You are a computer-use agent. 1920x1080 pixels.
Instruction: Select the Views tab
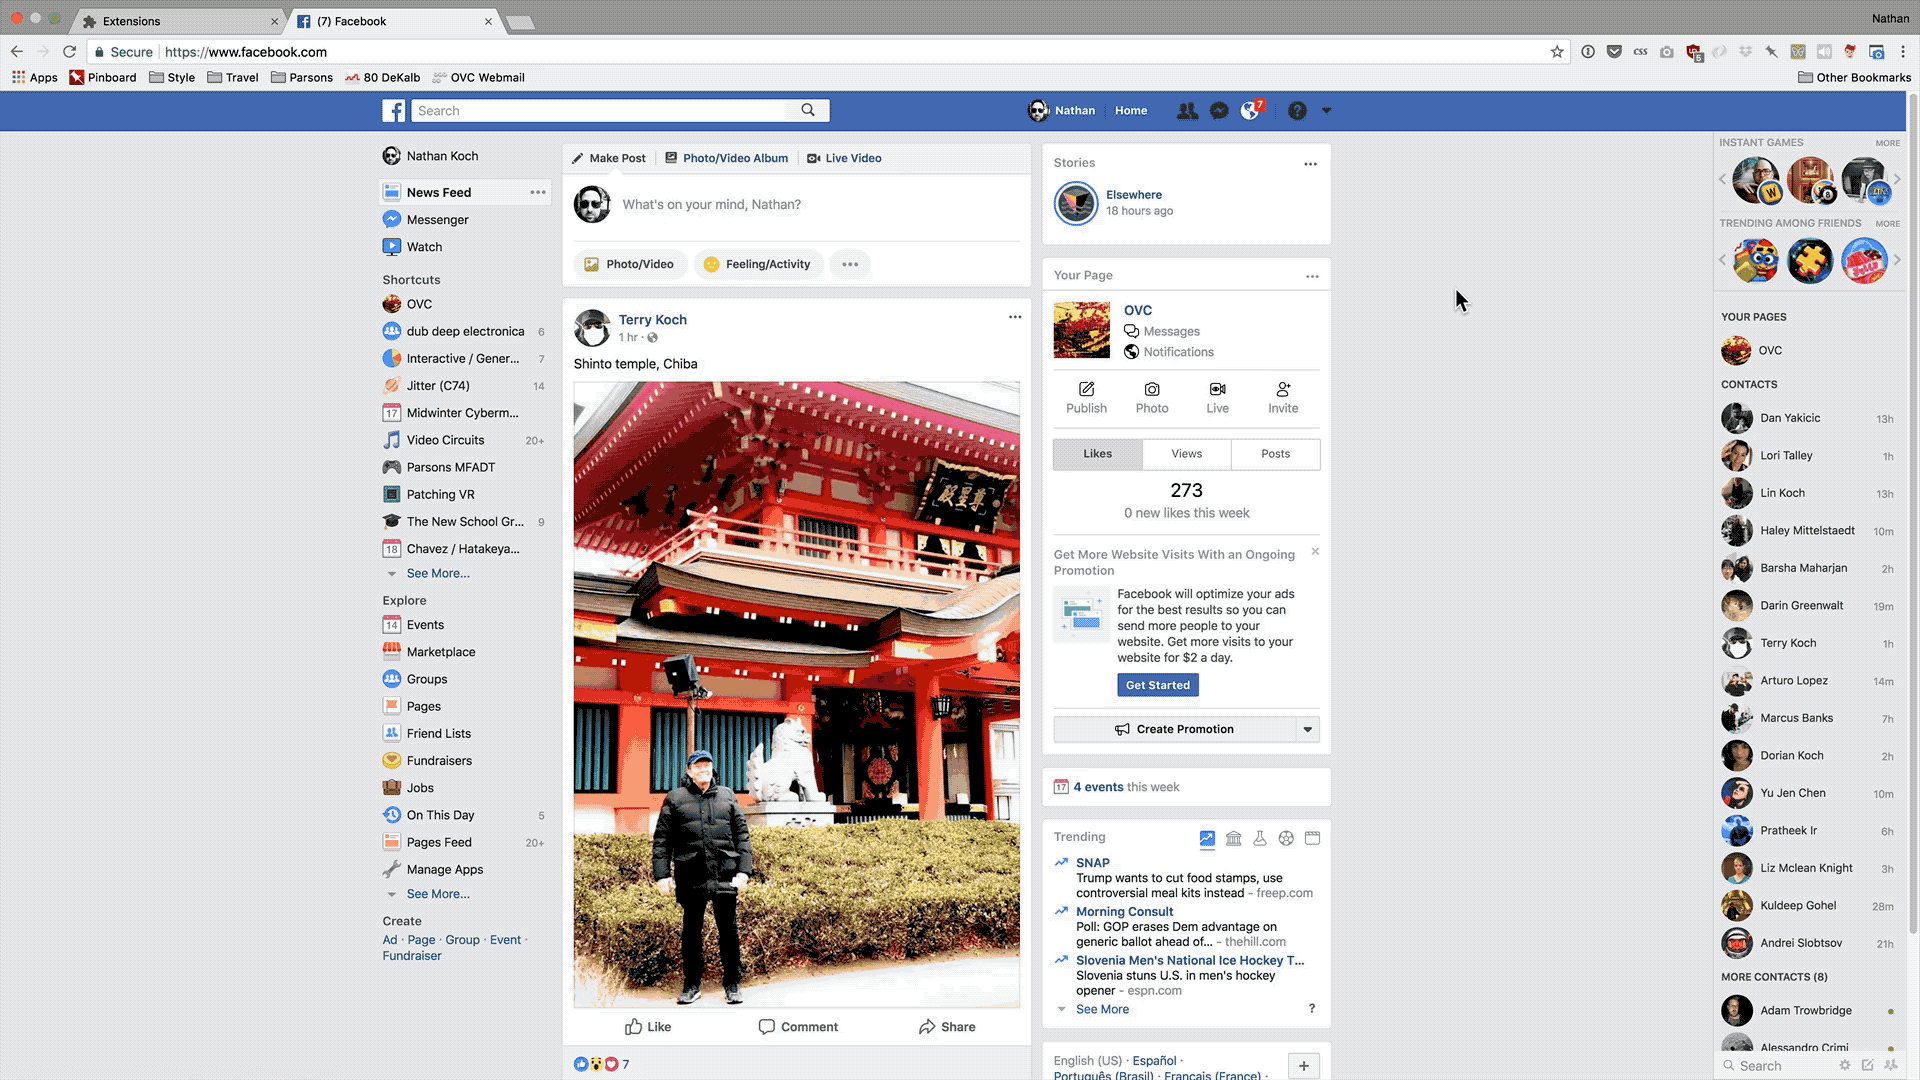click(1186, 454)
